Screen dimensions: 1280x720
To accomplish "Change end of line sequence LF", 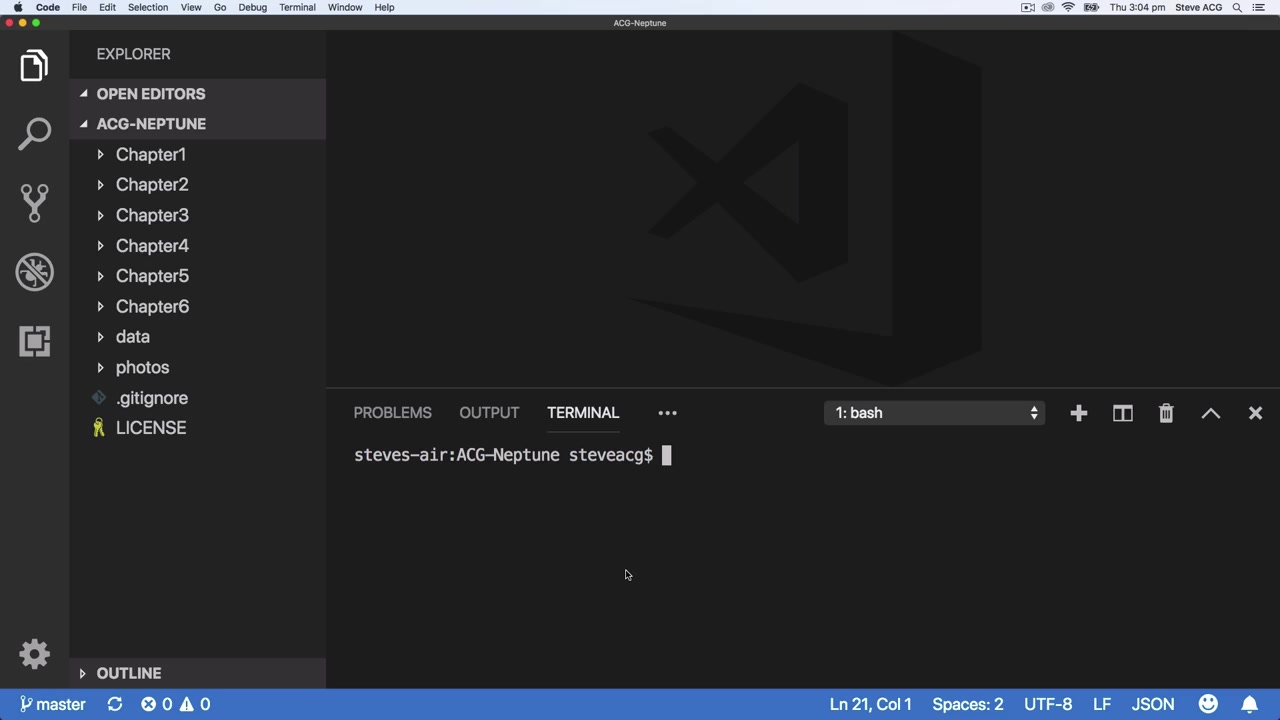I will pos(1102,704).
